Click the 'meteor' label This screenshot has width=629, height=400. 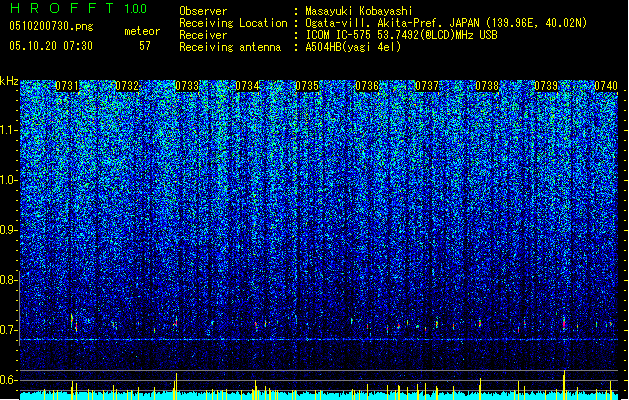pyautogui.click(x=142, y=31)
